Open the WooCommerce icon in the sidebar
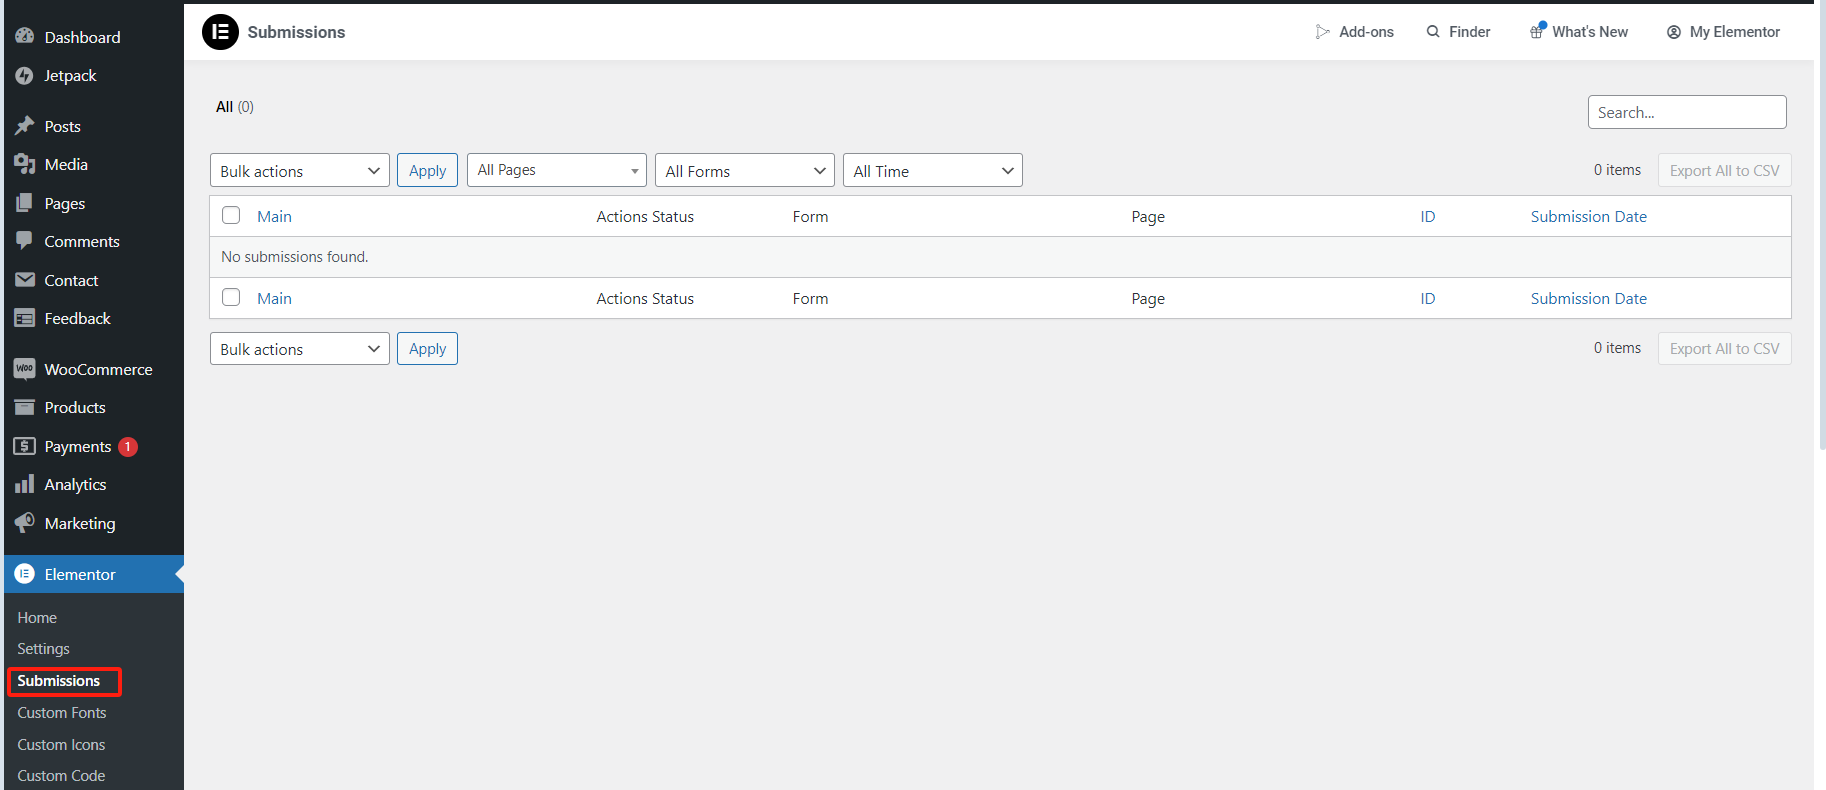This screenshot has width=1826, height=790. [25, 369]
